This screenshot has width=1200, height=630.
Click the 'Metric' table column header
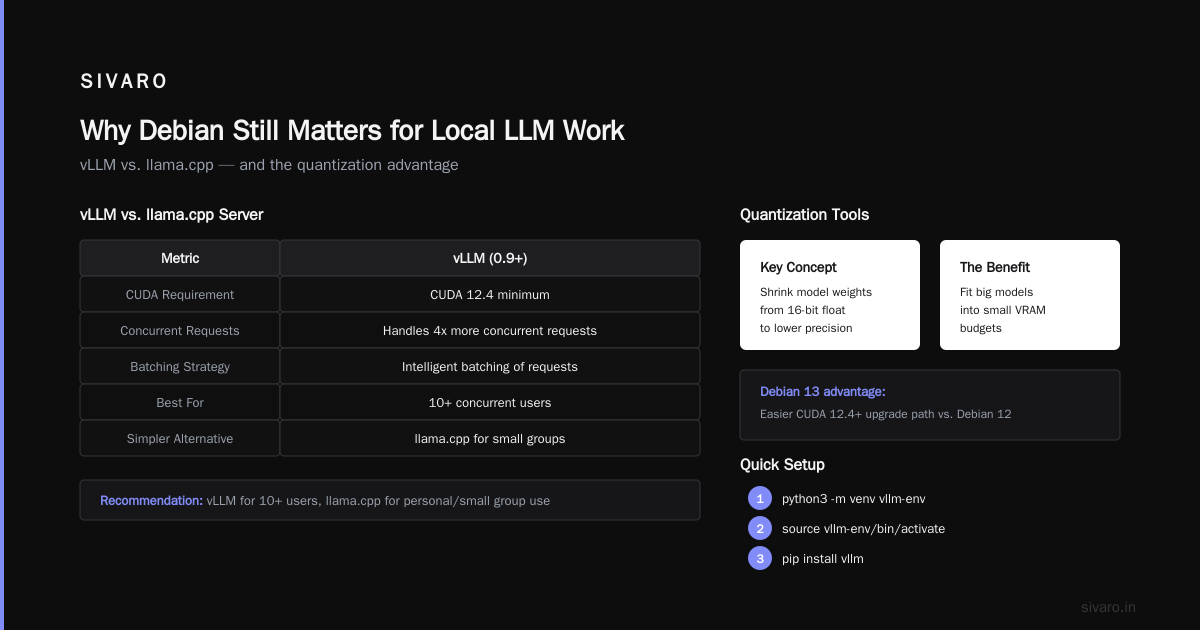(180, 258)
